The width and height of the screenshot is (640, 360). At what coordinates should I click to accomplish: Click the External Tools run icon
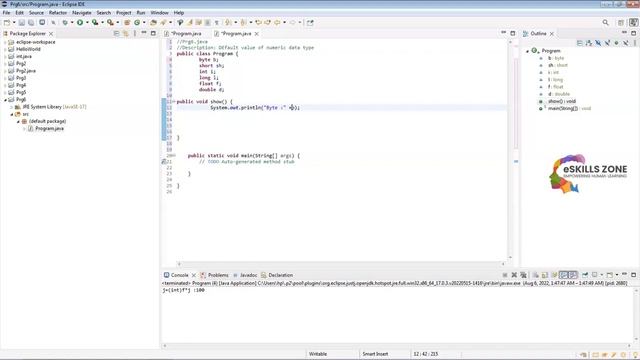110,23
